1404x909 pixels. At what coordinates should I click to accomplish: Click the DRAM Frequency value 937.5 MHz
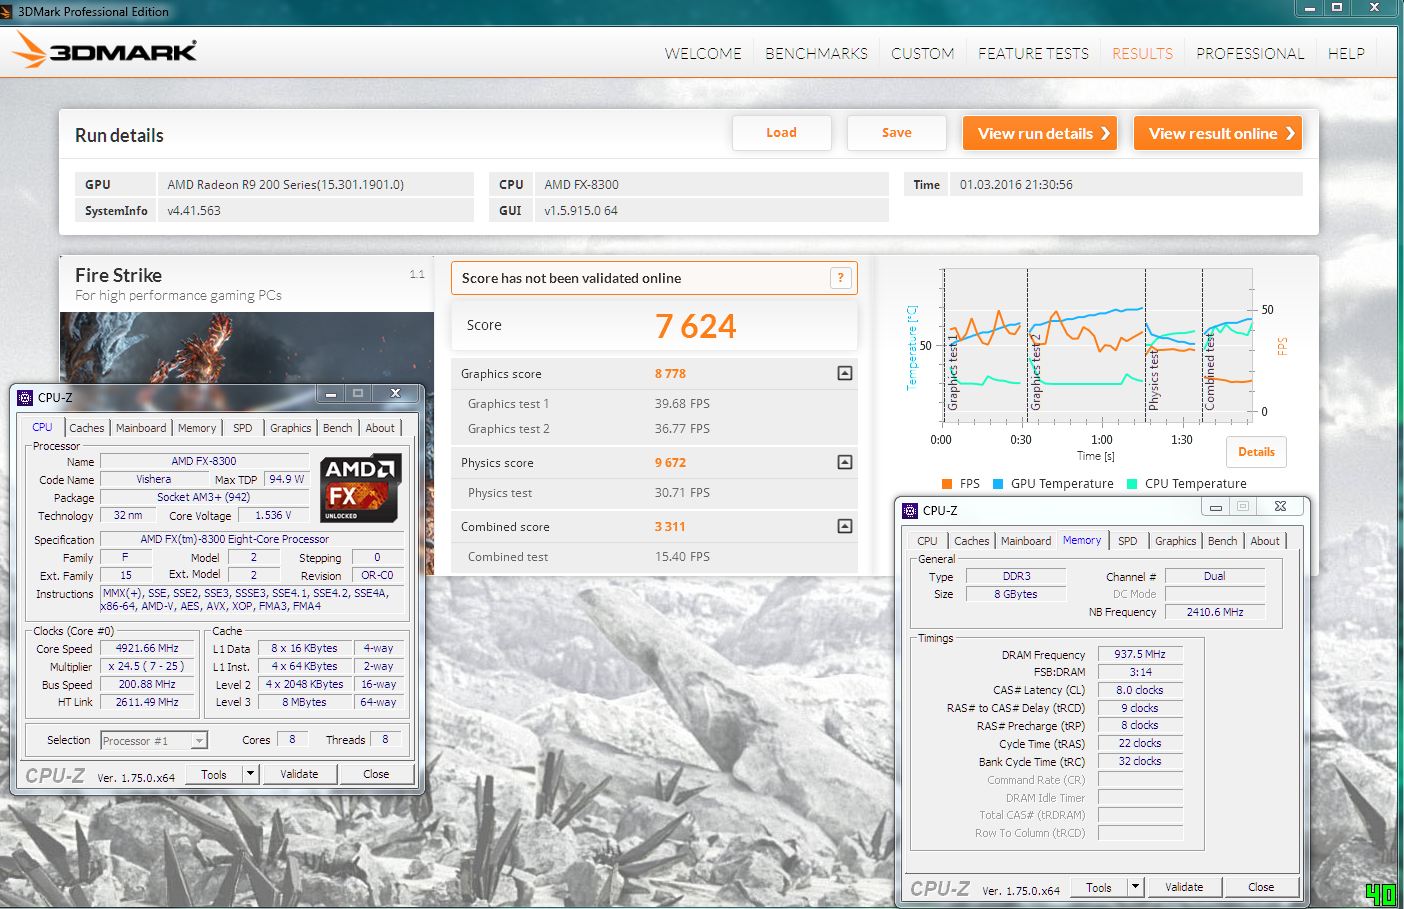click(1140, 654)
